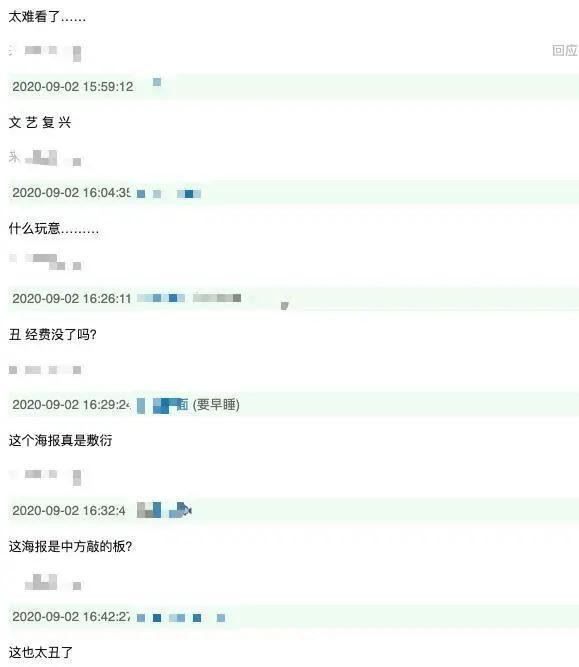
Task: Click the small blurred avatar beside 15:59:12
Action: (157, 82)
